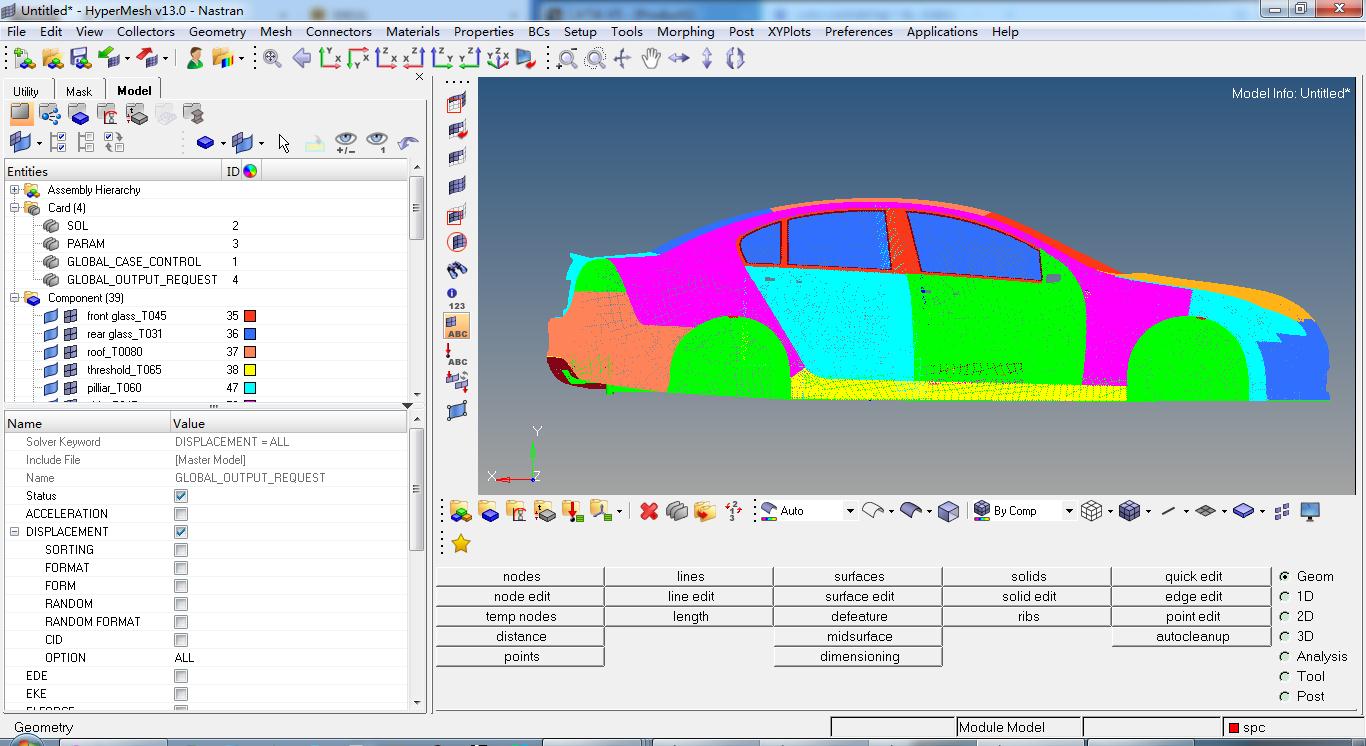Open the Morphing menu
The width and height of the screenshot is (1366, 746).
685,31
